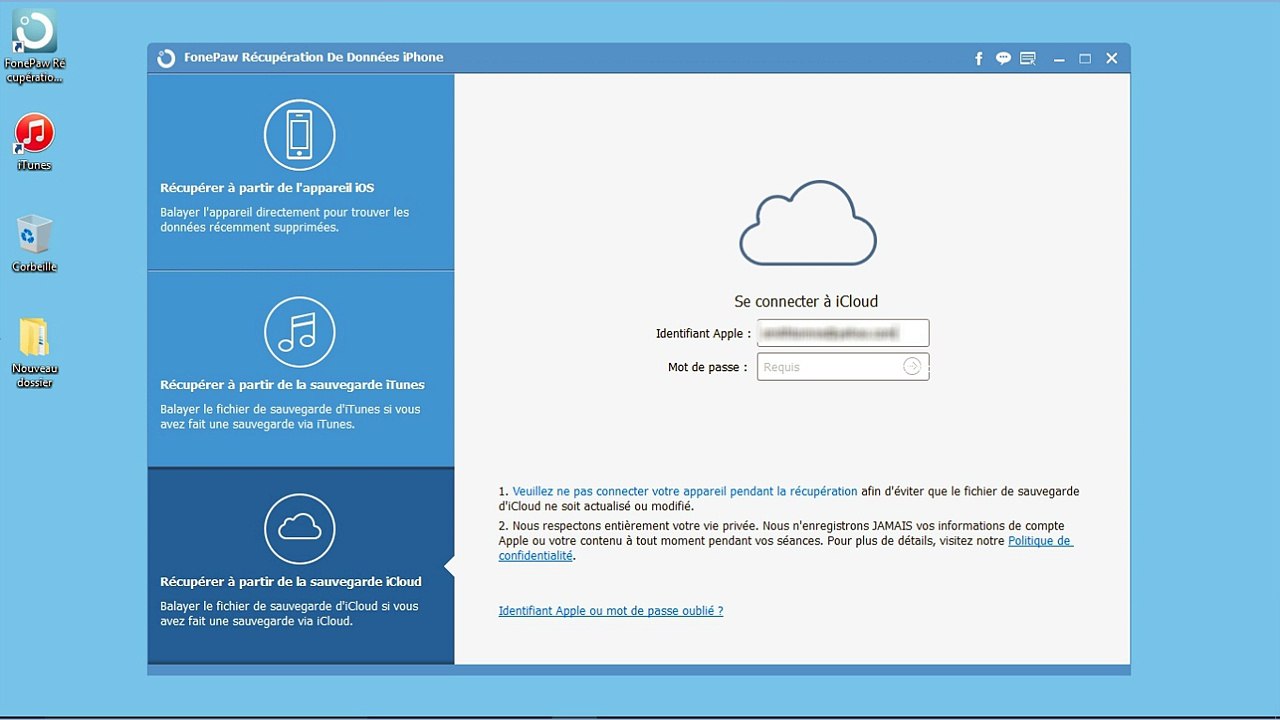Select Récupérer à partir de la sauvegarde iTunes
Image resolution: width=1280 pixels, height=720 pixels.
pos(301,369)
